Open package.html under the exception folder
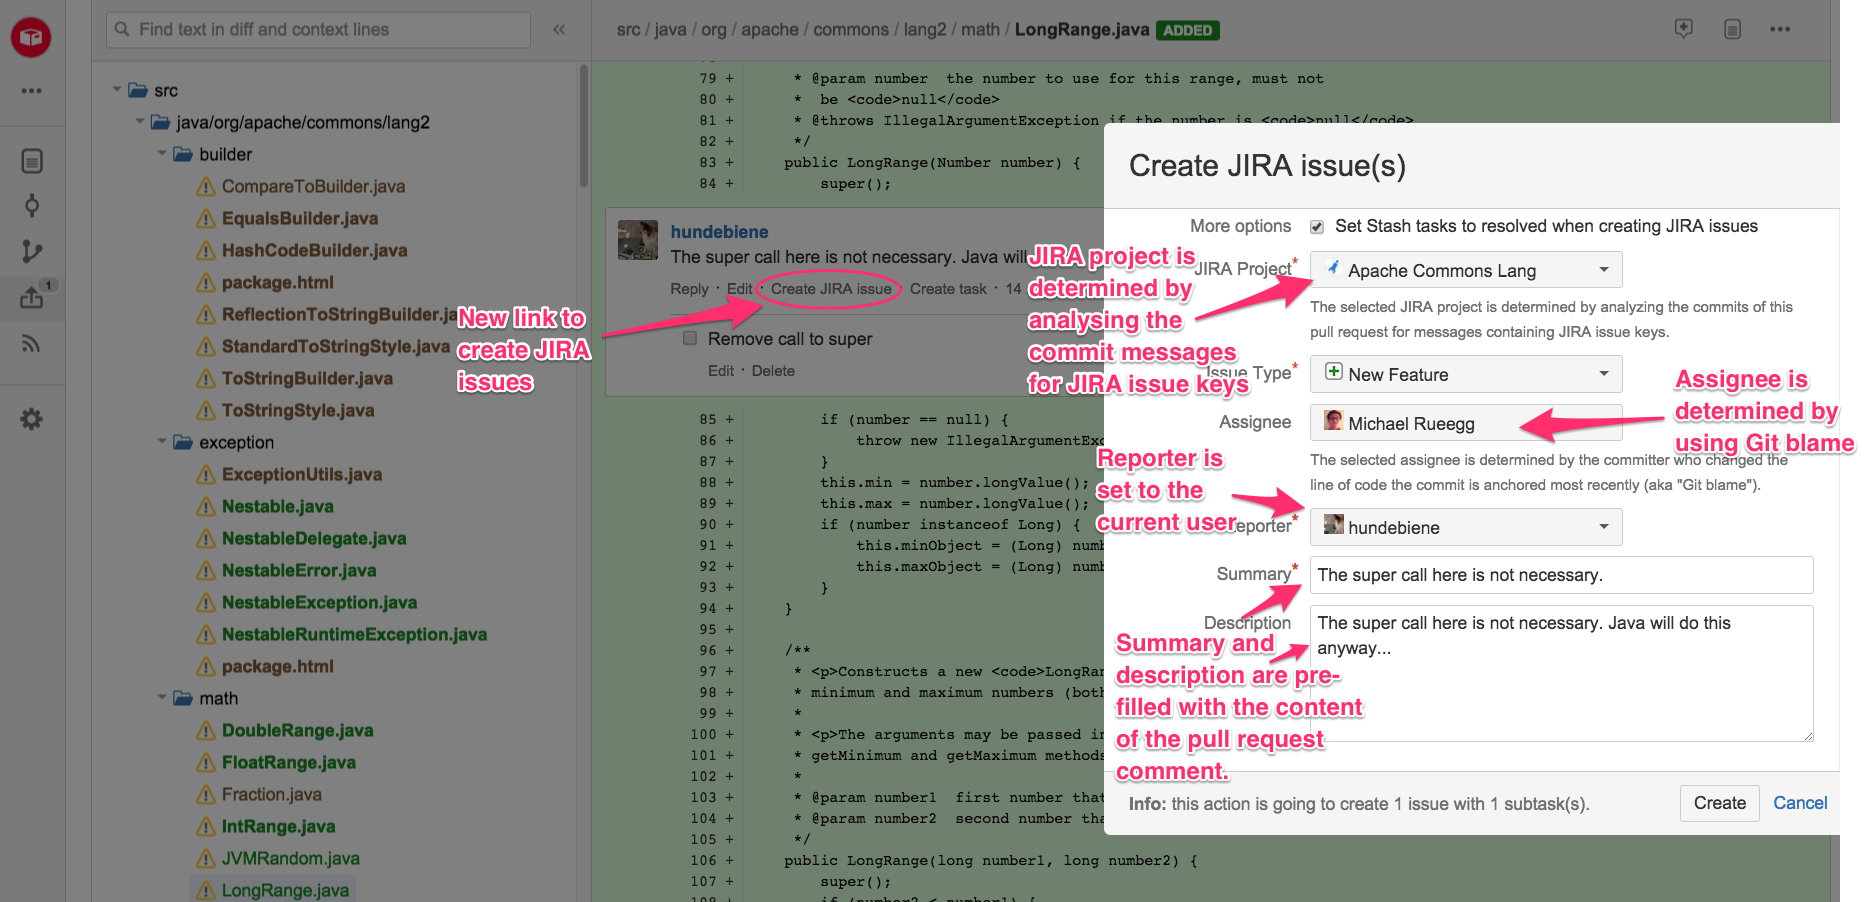The image size is (1866, 902). (x=278, y=667)
